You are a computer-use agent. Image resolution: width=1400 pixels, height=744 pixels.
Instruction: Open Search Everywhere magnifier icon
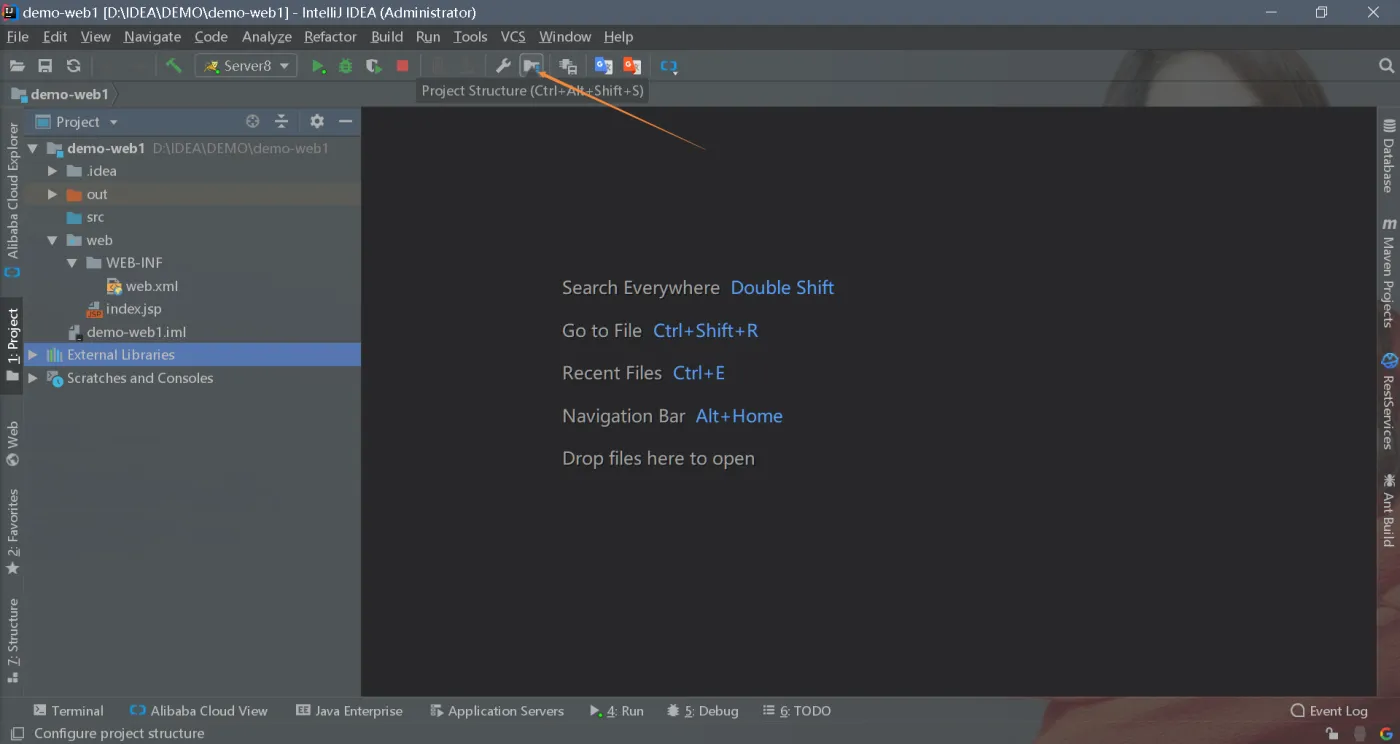click(x=1386, y=66)
